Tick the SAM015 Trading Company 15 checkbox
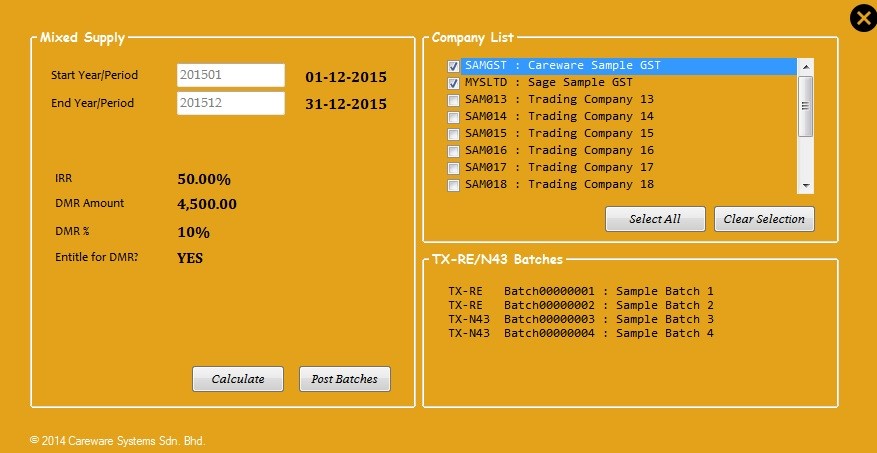877x453 pixels. click(x=454, y=134)
